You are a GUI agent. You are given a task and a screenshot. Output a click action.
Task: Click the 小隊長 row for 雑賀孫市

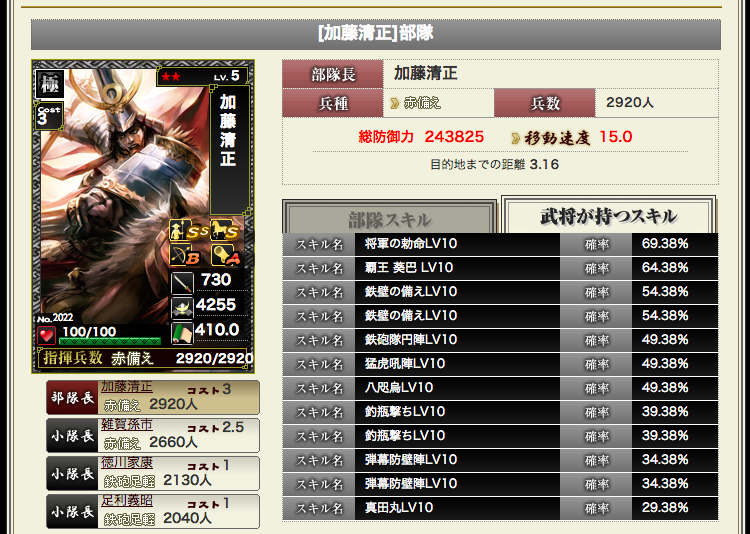coord(153,435)
